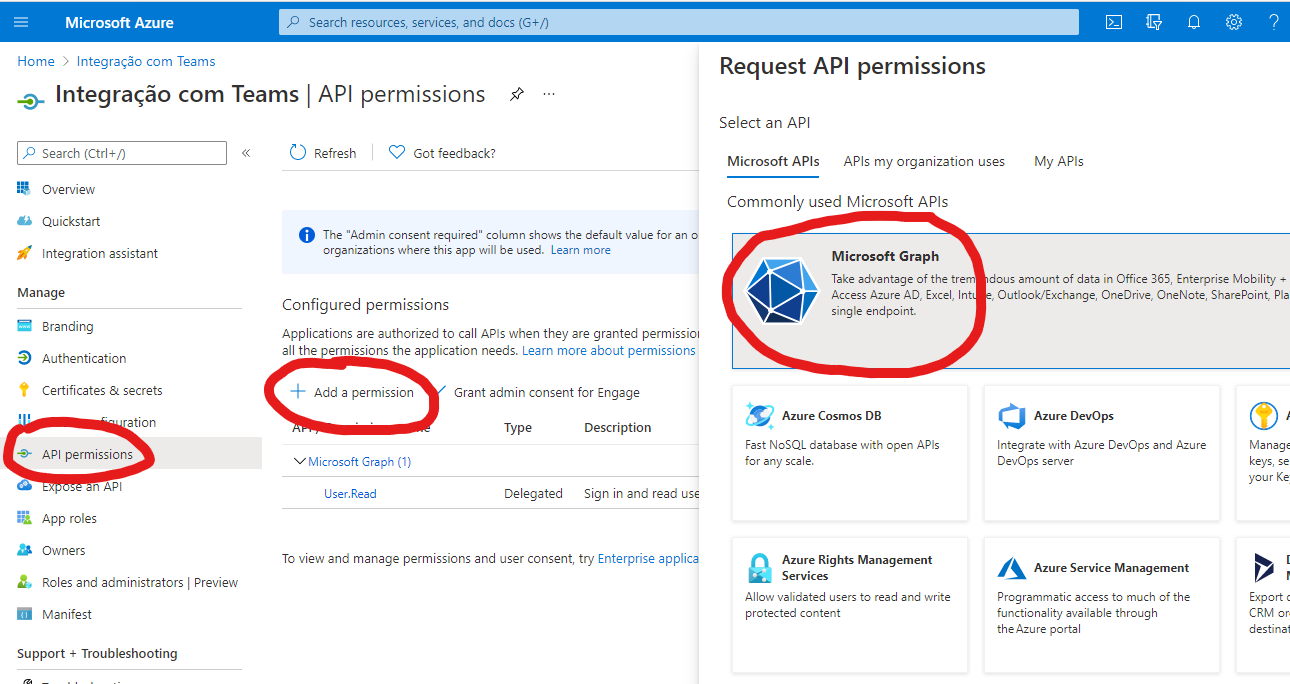Image resolution: width=1290 pixels, height=684 pixels.
Task: Switch to the Microsoft APIs tab
Action: pyautogui.click(x=773, y=161)
